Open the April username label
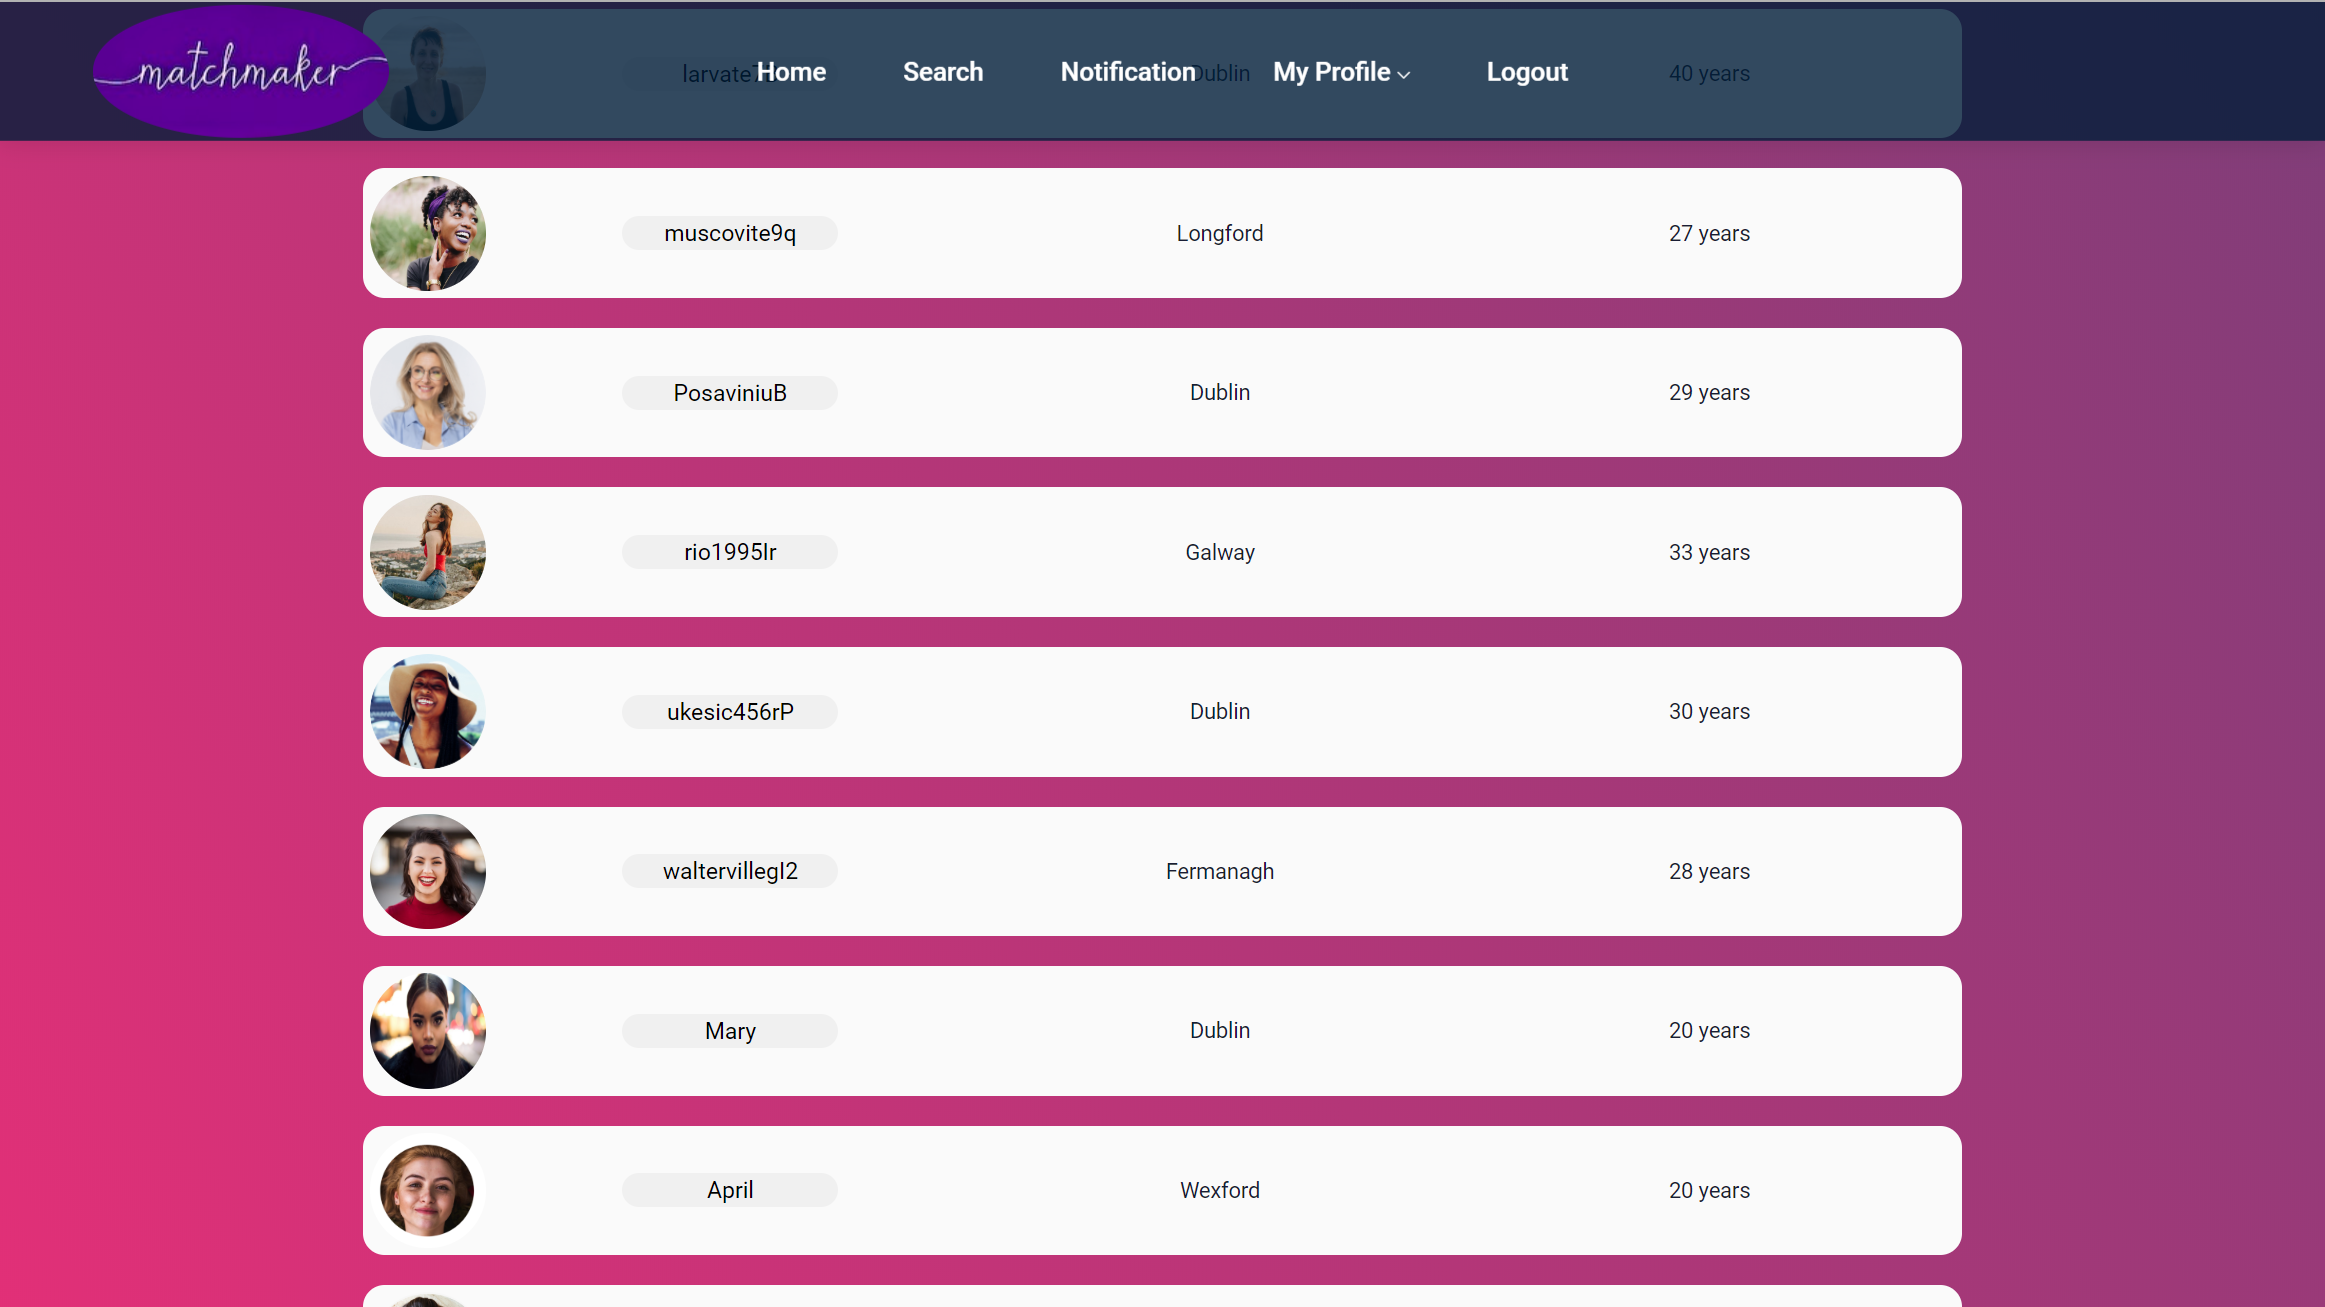The height and width of the screenshot is (1307, 2325). (x=730, y=1190)
